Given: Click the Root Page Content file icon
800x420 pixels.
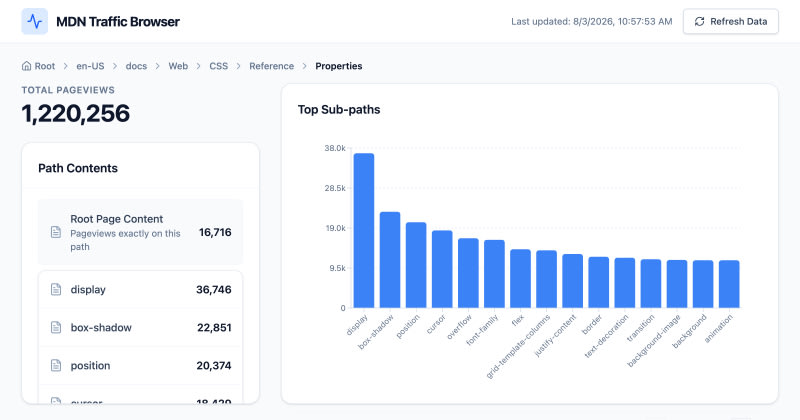Looking at the screenshot, I should tap(56, 232).
